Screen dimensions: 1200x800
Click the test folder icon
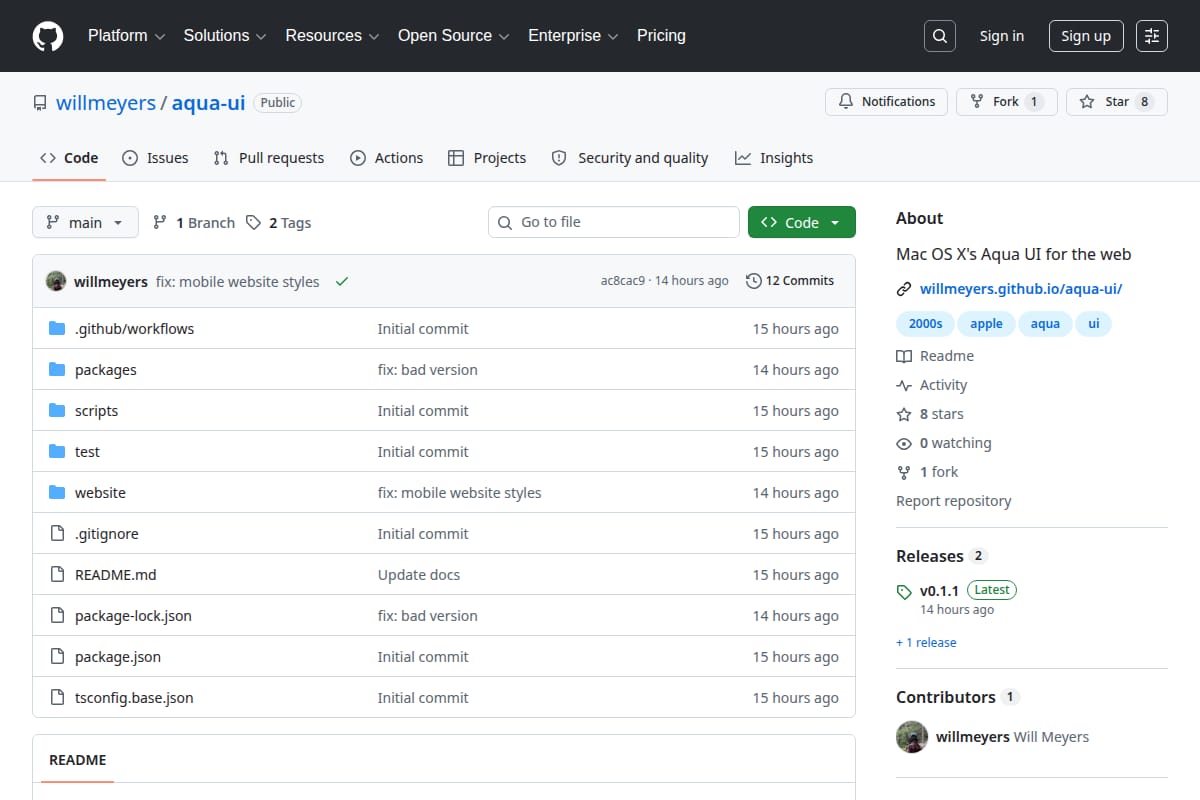point(57,452)
